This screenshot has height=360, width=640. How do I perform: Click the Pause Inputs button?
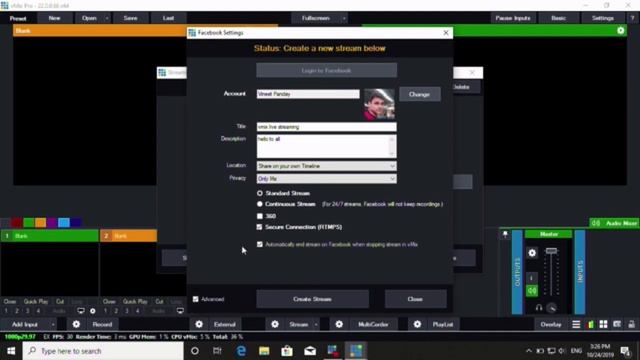coord(513,18)
